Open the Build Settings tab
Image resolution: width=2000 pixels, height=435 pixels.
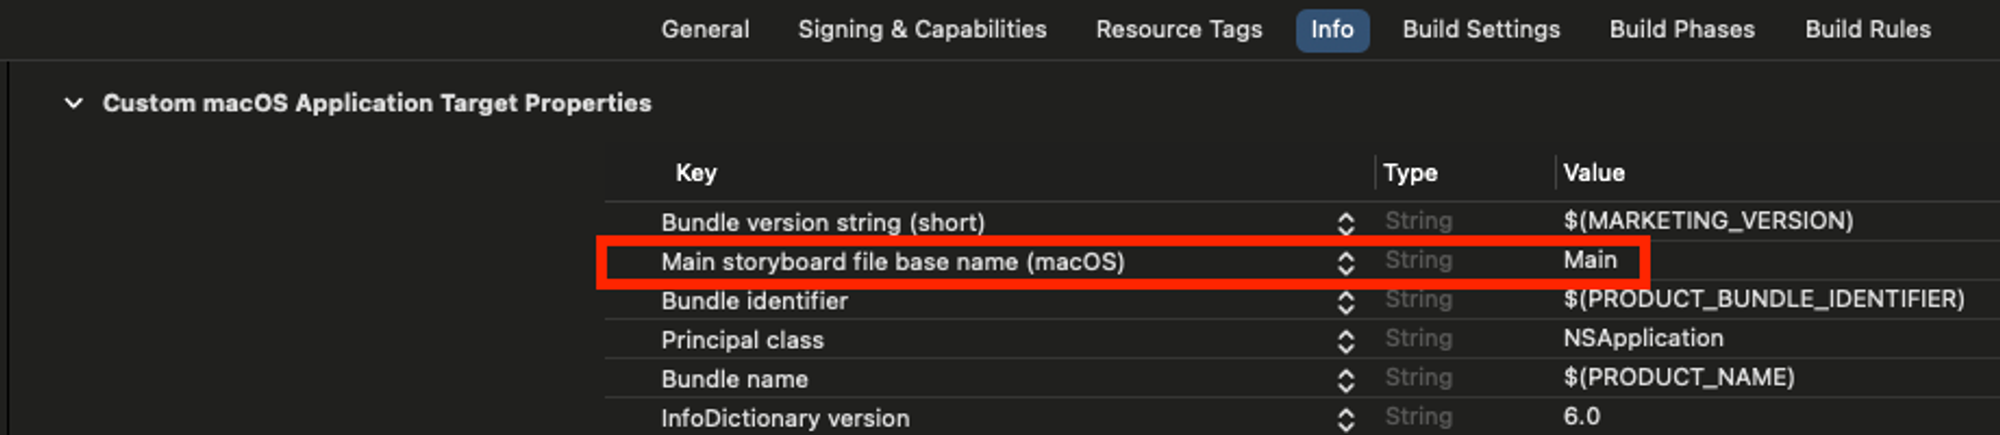point(1481,29)
